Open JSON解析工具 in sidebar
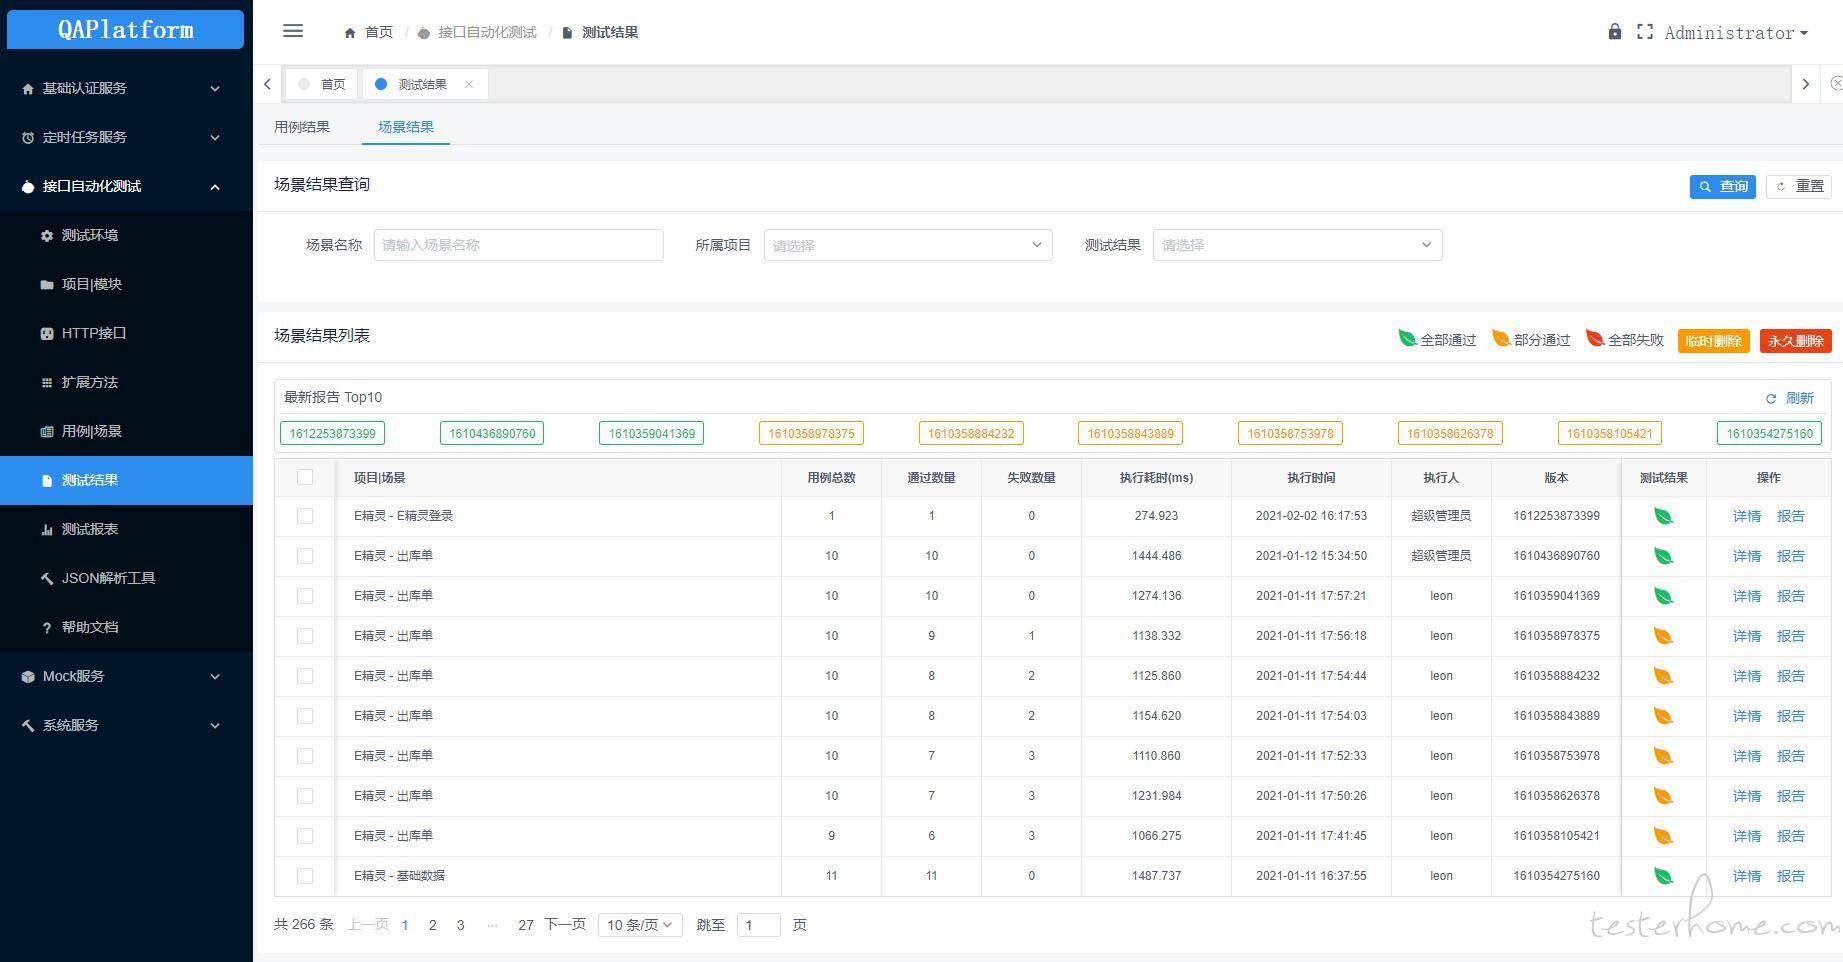Screen dimensions: 1843x962 pyautogui.click(x=126, y=578)
